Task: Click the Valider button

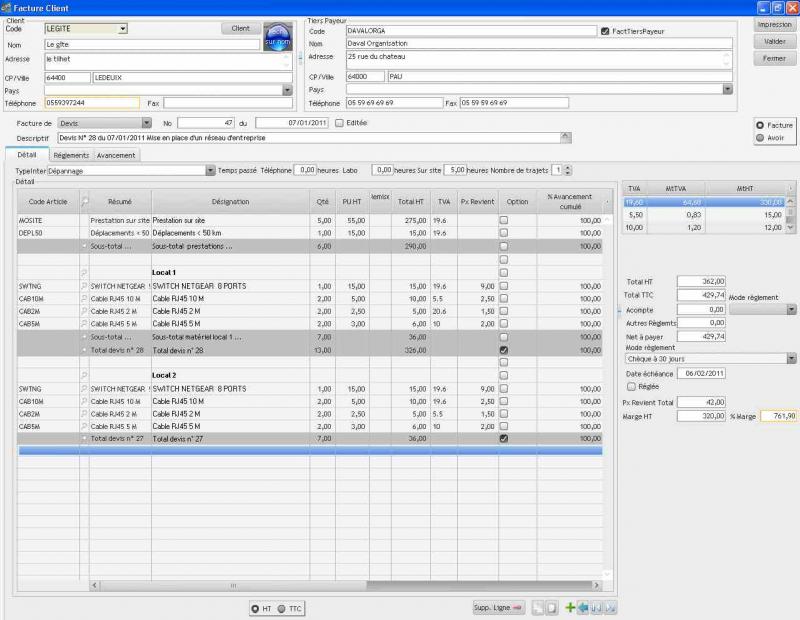Action: (x=774, y=41)
